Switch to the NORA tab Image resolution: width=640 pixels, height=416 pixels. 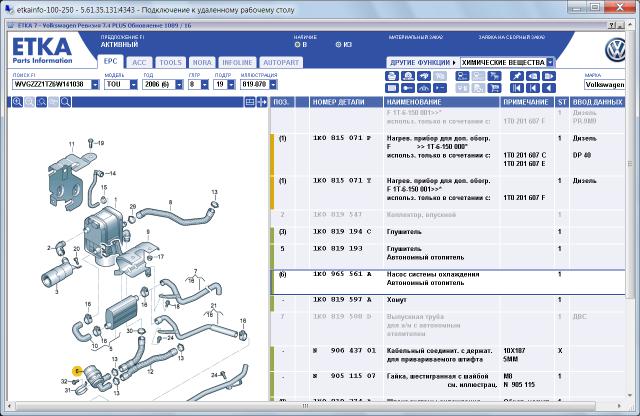coord(202,62)
